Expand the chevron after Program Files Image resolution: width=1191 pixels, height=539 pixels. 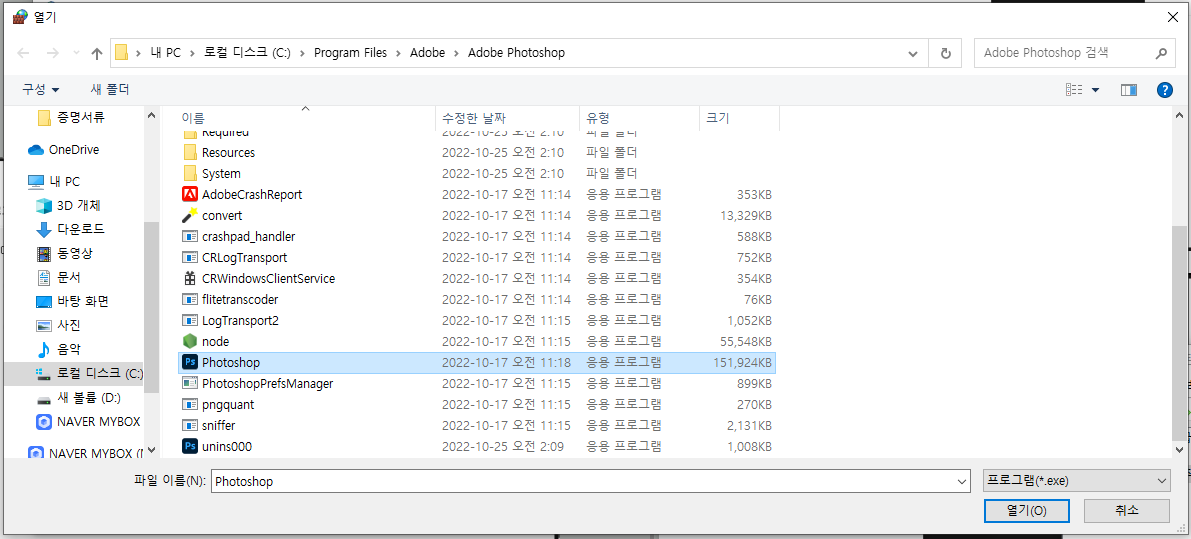(398, 53)
